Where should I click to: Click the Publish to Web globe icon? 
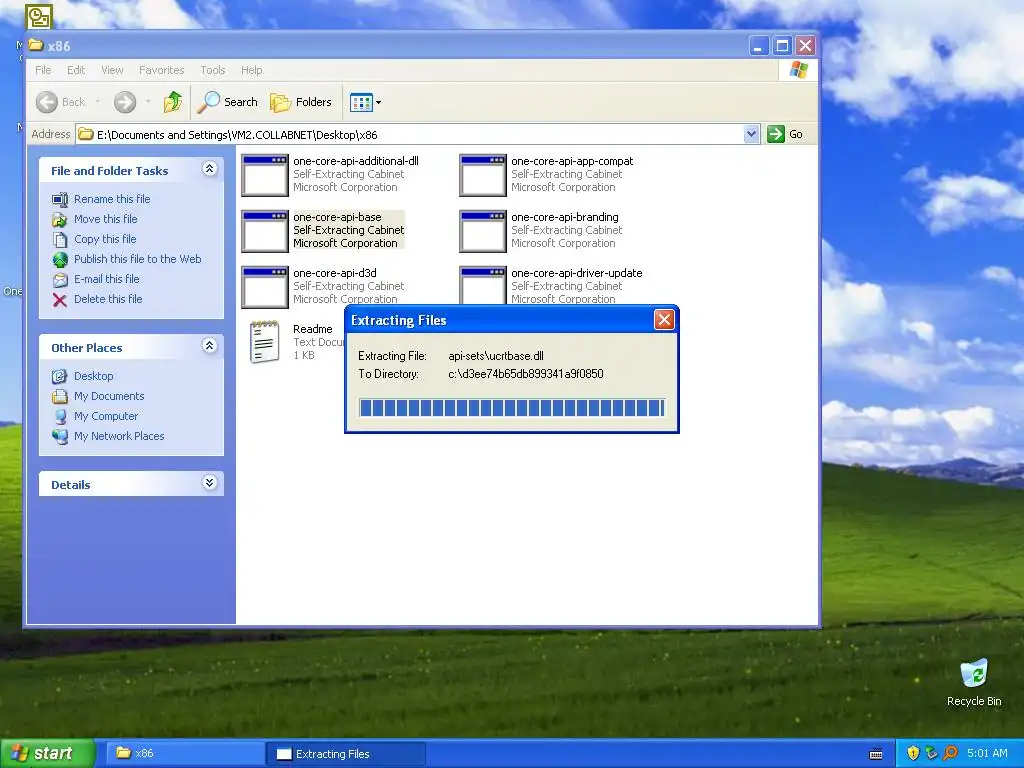(x=60, y=260)
